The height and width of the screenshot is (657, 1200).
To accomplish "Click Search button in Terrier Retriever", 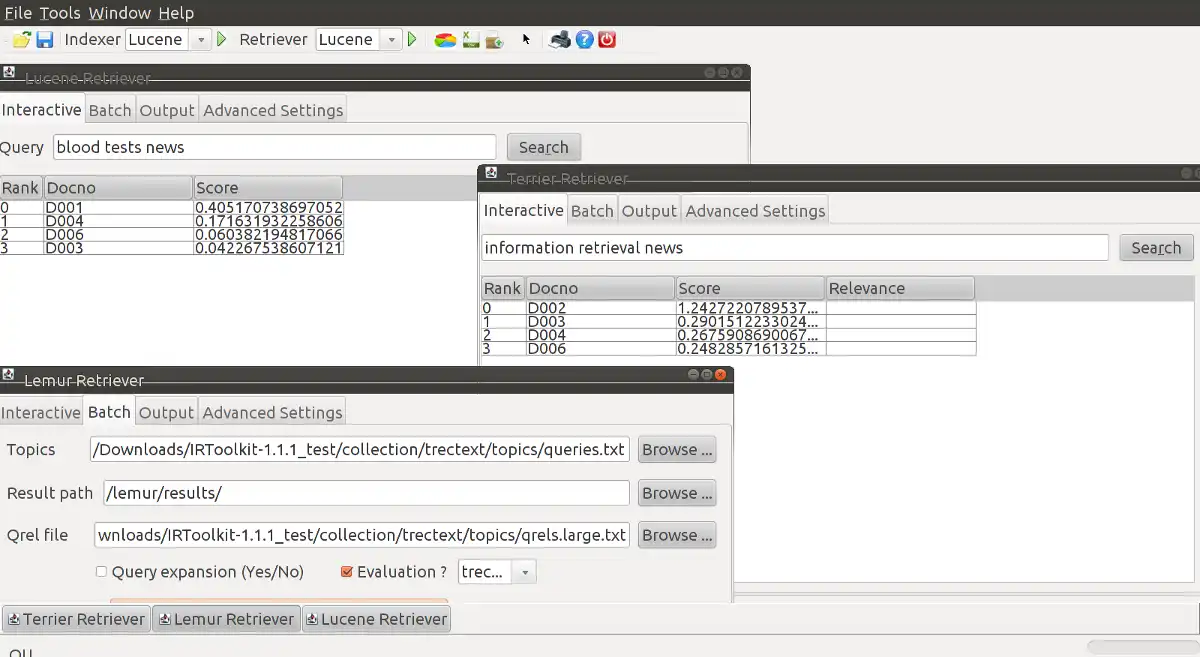I will (x=1156, y=248).
